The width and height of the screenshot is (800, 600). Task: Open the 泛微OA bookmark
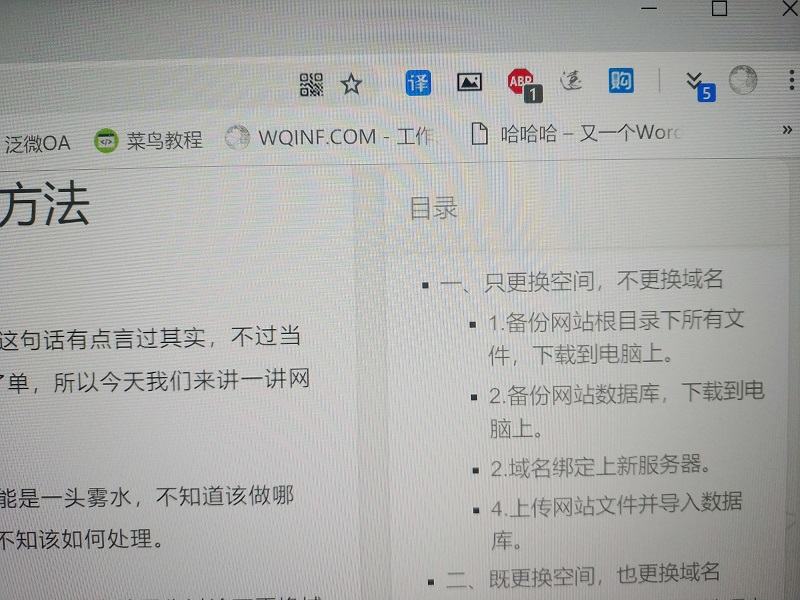(36, 143)
